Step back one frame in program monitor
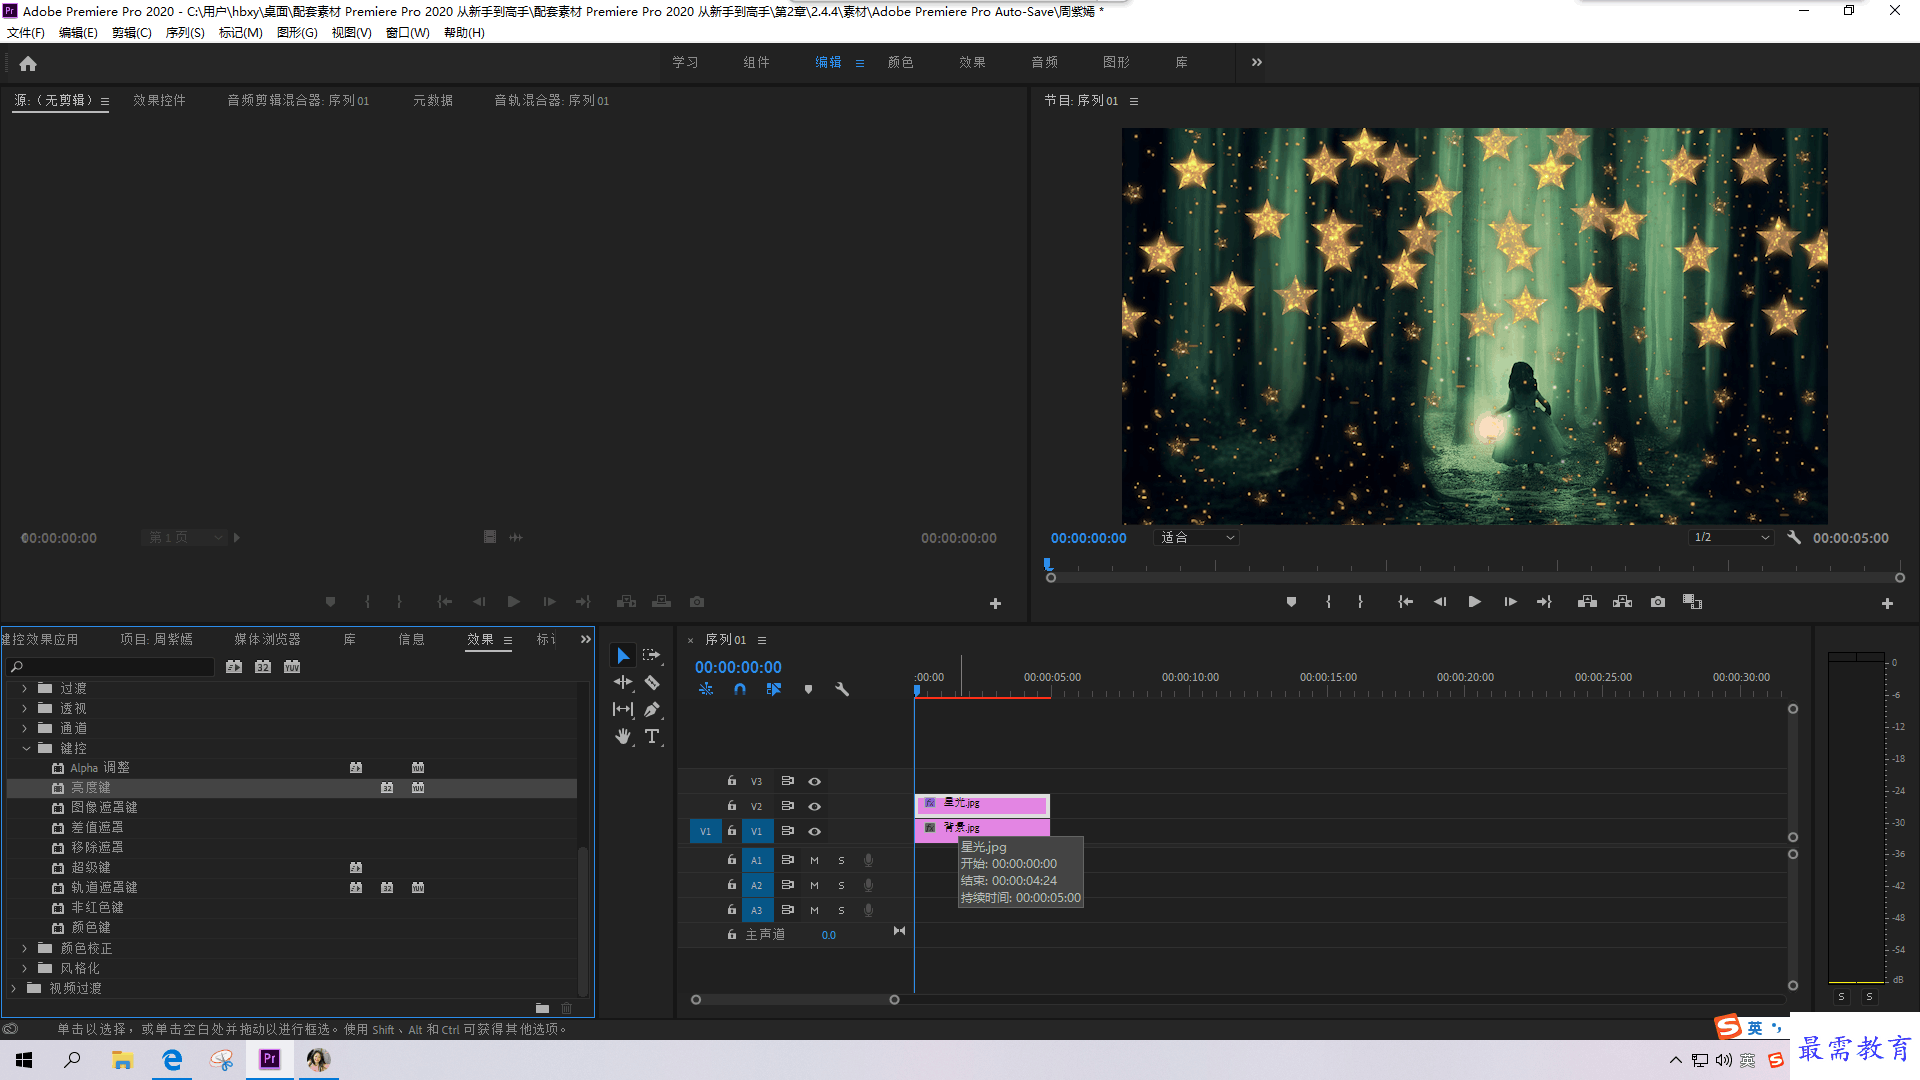Screen dimensions: 1920x1080 click(x=1440, y=602)
